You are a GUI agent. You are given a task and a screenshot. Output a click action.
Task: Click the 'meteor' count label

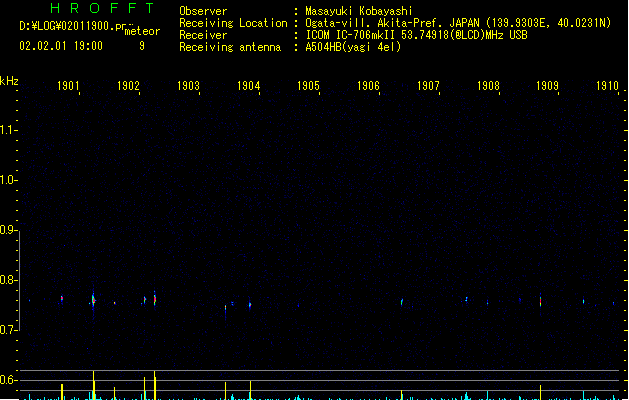coord(142,31)
